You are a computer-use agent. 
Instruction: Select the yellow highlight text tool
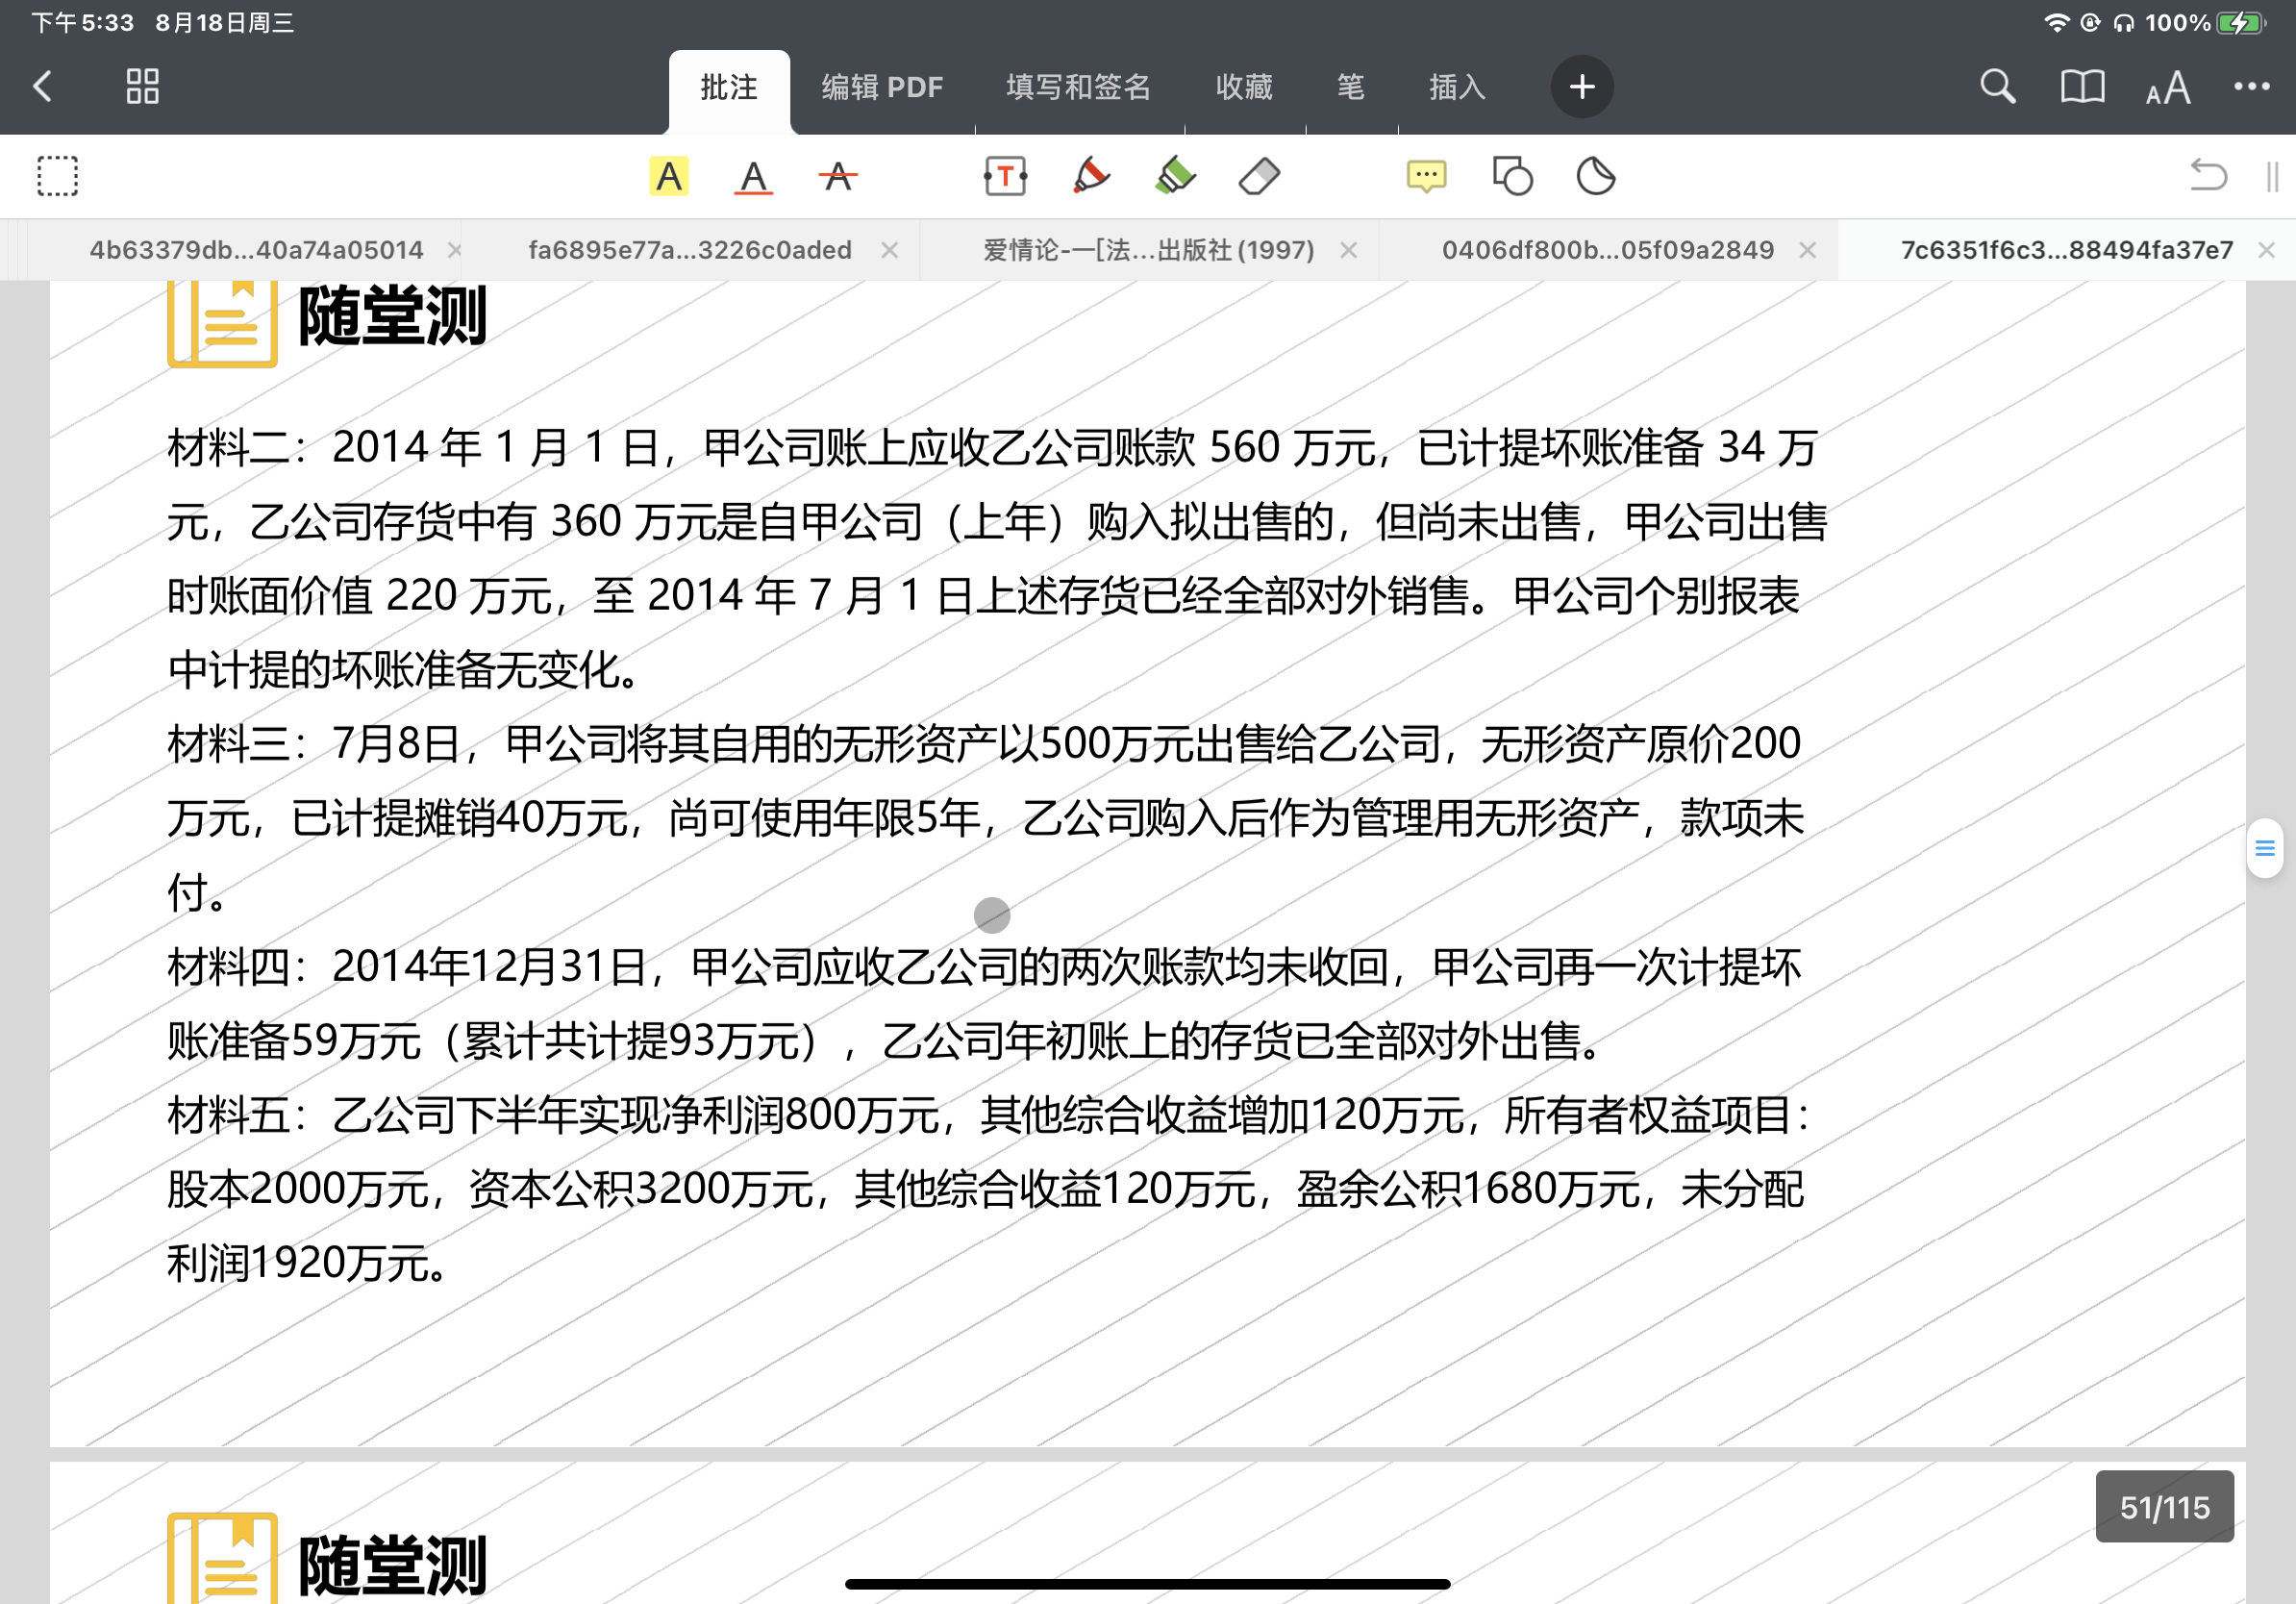[x=668, y=177]
